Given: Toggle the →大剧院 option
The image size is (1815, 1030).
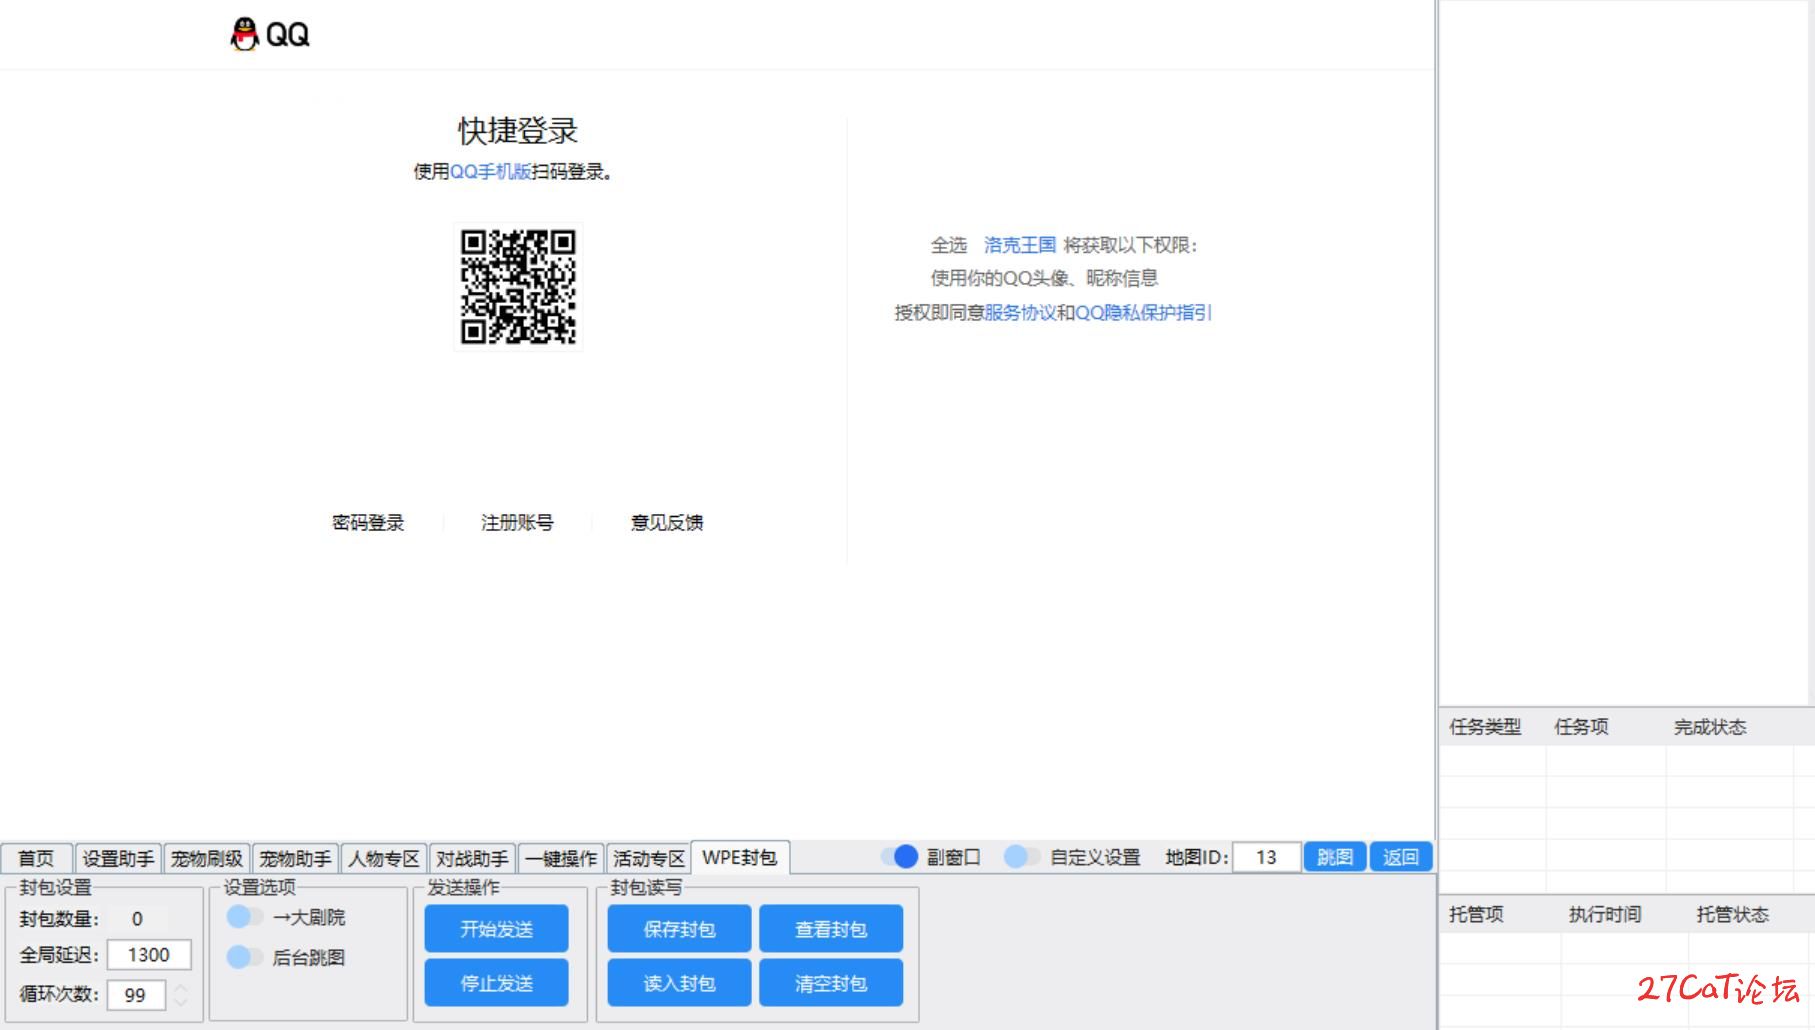Looking at the screenshot, I should pos(244,917).
